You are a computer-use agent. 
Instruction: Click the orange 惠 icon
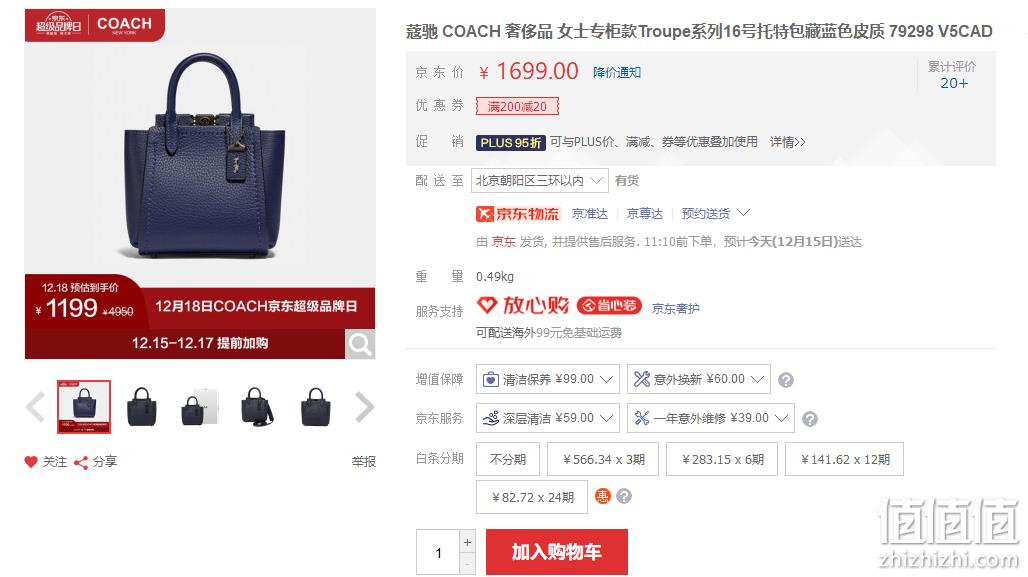(602, 496)
